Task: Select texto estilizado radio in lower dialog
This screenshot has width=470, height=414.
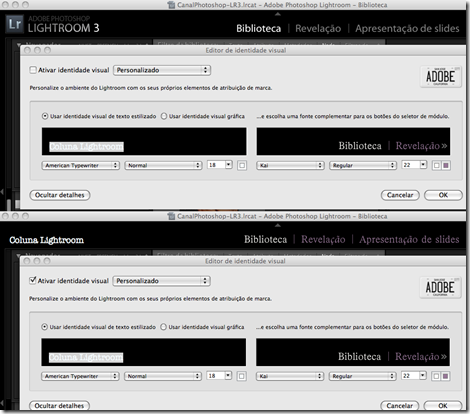Action: point(44,327)
